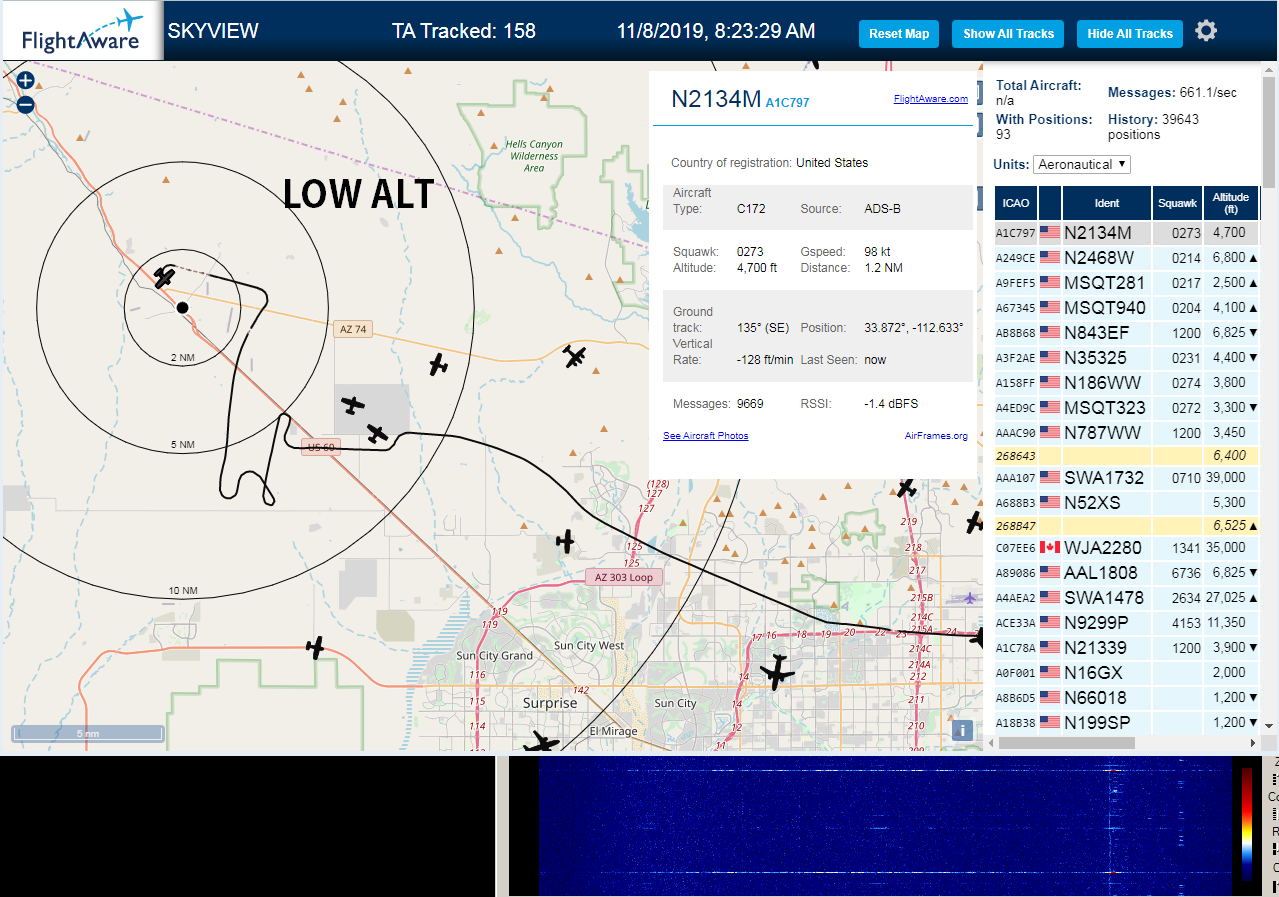Viewport: 1279px width, 897px height.
Task: Zoom out the map with the minus button
Action: pyautogui.click(x=25, y=104)
